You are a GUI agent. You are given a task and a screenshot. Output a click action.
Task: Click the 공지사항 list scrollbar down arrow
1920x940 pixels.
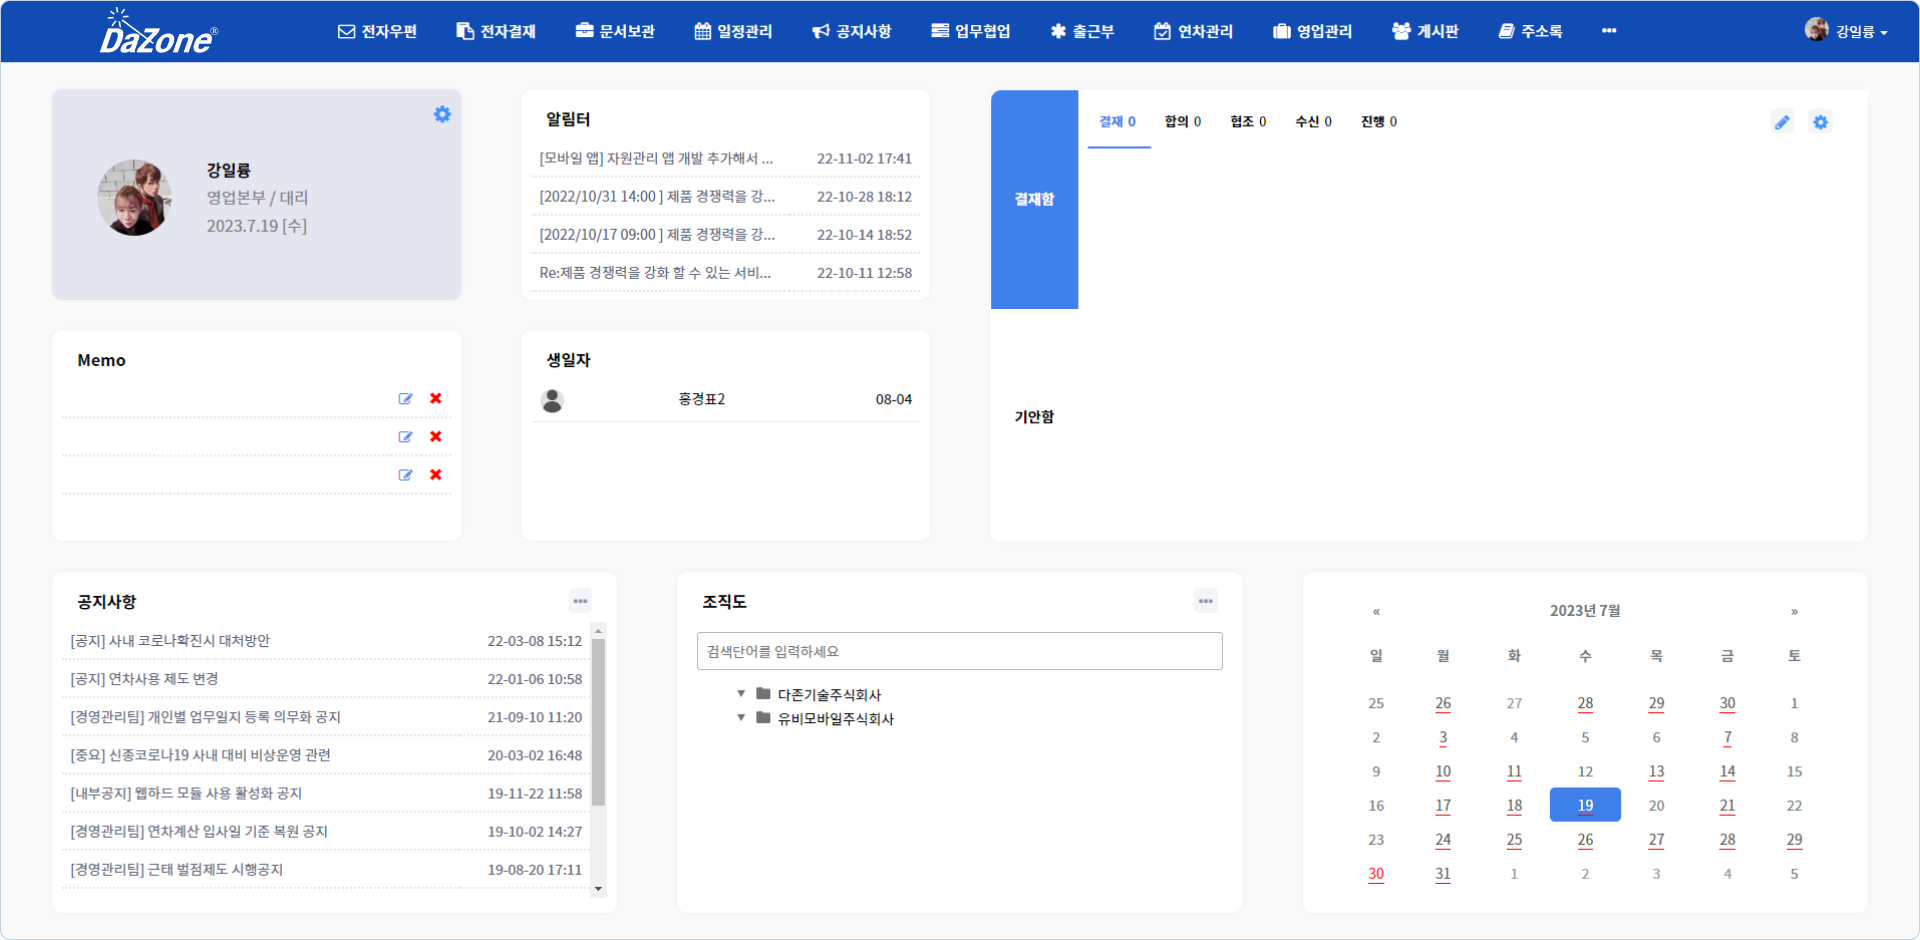598,888
